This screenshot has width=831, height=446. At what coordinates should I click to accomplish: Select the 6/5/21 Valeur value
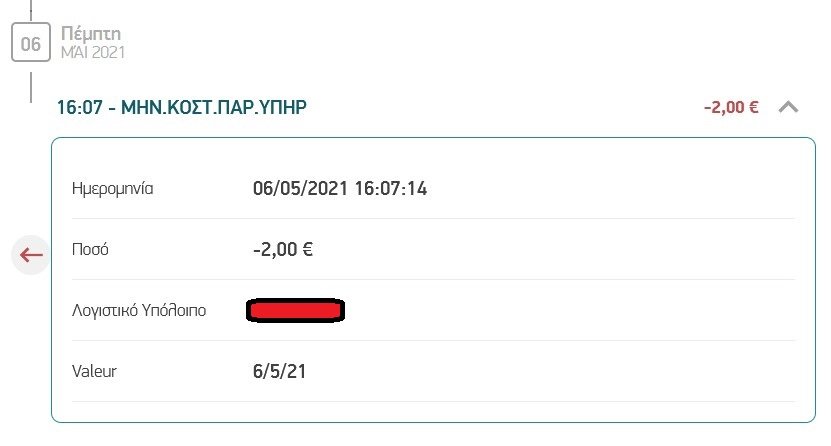point(280,371)
